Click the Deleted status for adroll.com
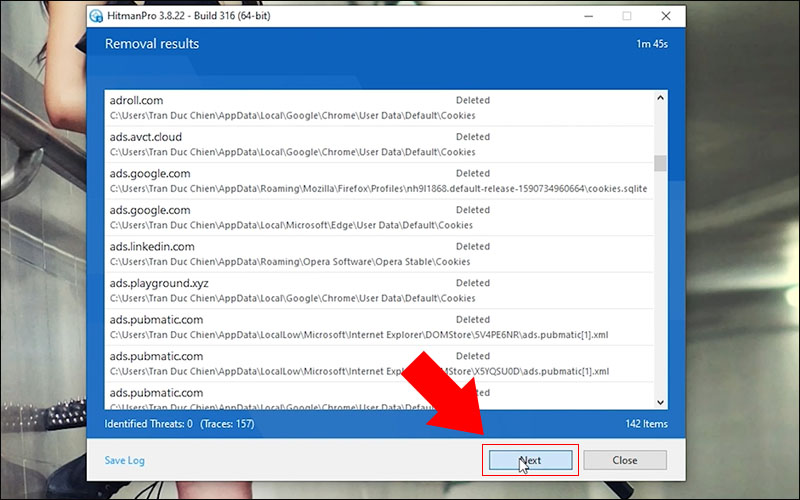Screen dimensions: 800x500 (473, 101)
